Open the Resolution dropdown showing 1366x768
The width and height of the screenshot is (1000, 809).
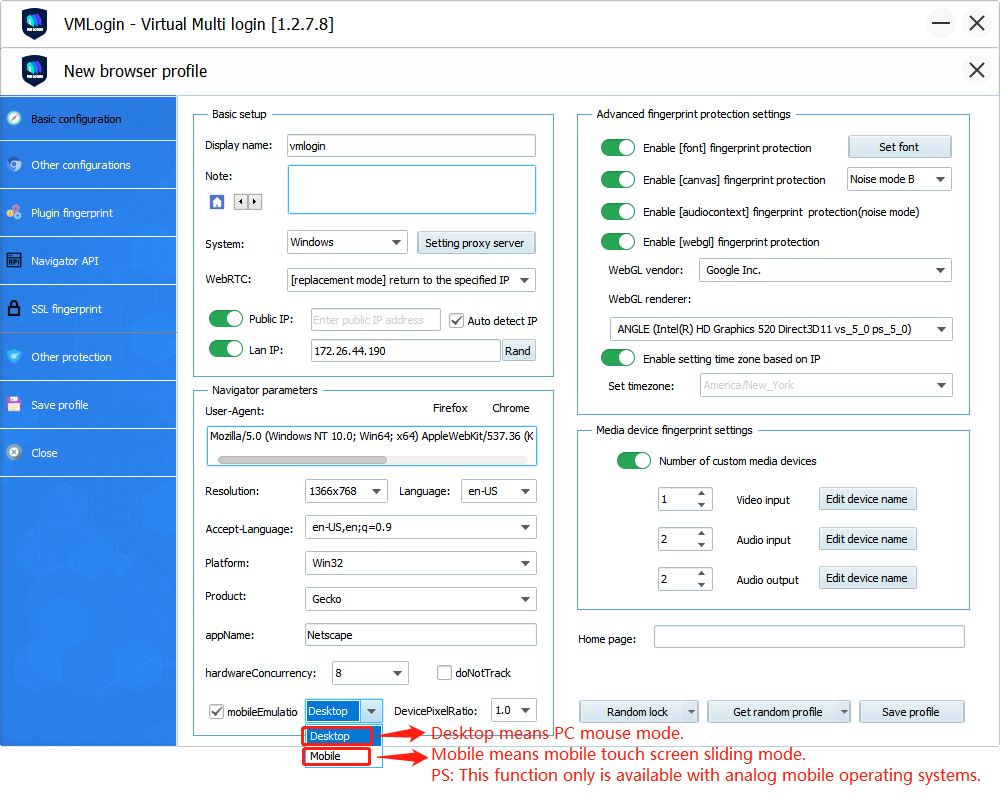click(346, 491)
